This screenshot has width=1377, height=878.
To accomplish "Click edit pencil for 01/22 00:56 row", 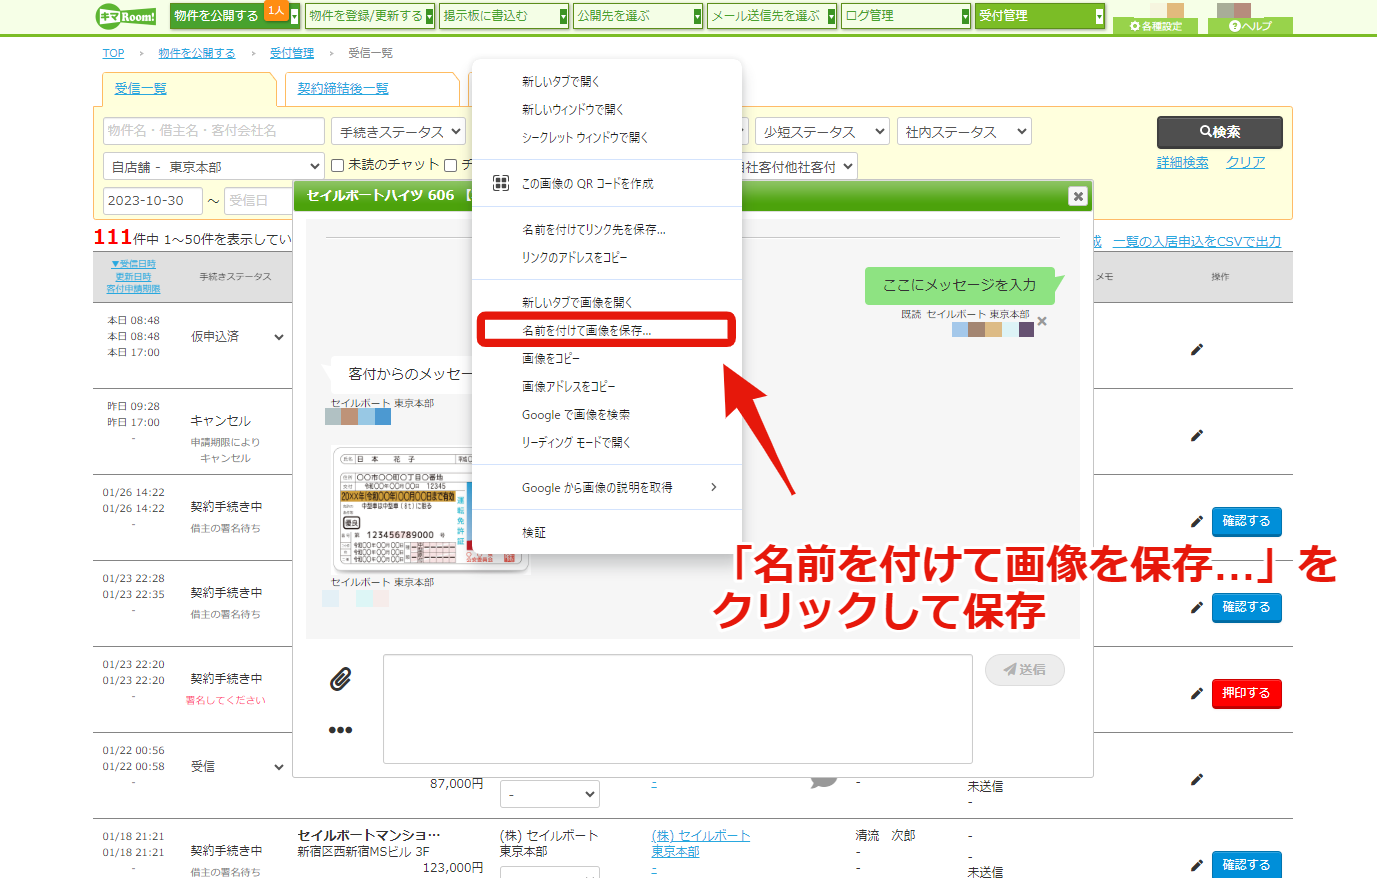I will tap(1196, 779).
